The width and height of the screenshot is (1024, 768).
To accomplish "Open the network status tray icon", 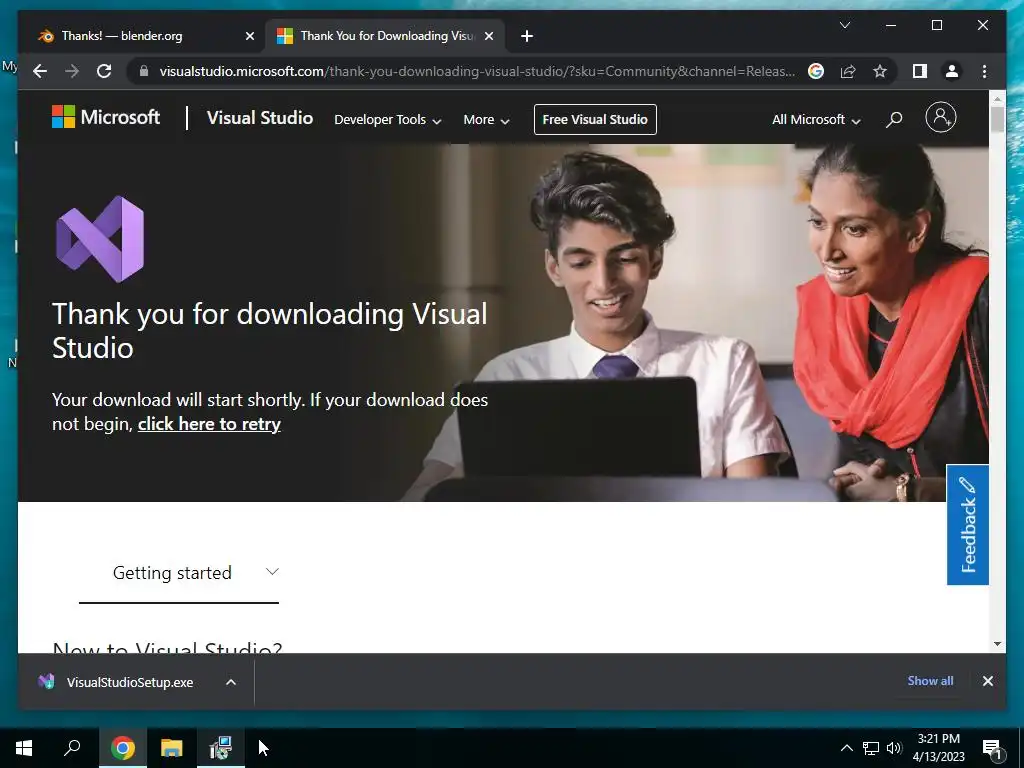I will (x=871, y=748).
